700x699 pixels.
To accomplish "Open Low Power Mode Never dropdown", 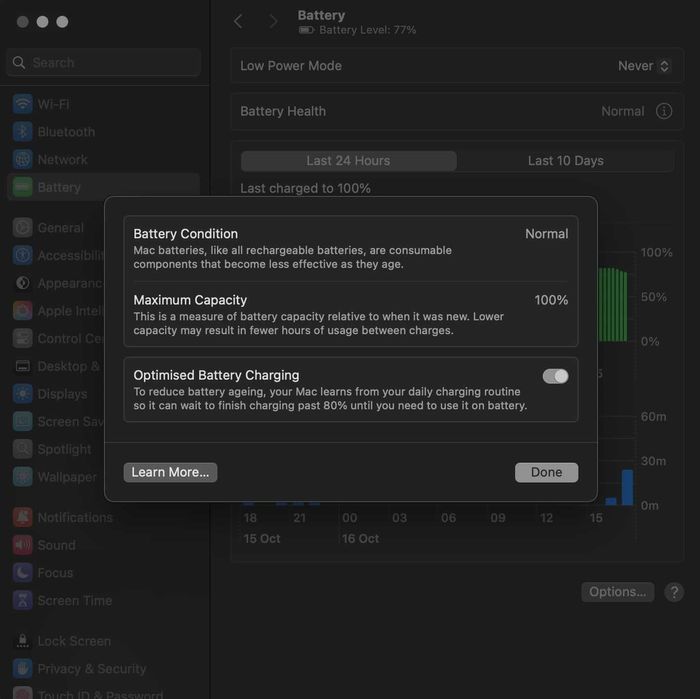I will click(x=643, y=66).
